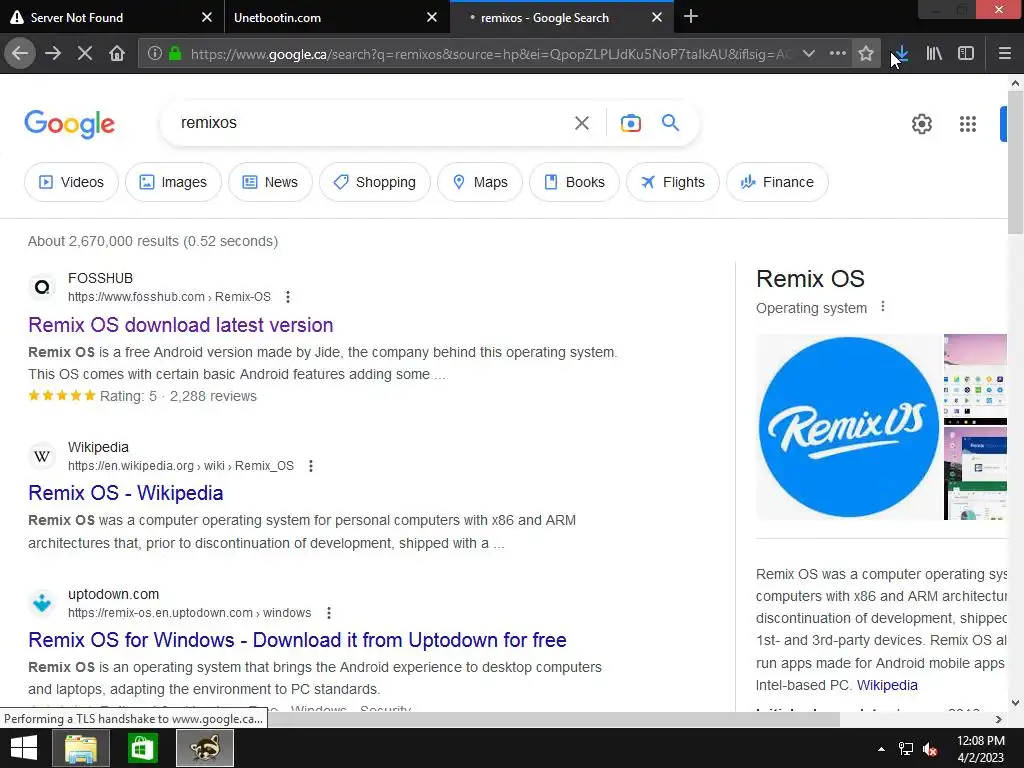
Task: Open uptodown.com result more options dots
Action: (x=329, y=613)
